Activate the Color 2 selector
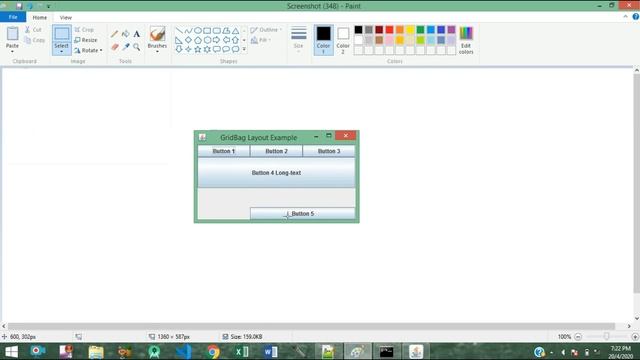Screen dimensions: 640x360 coord(343,40)
